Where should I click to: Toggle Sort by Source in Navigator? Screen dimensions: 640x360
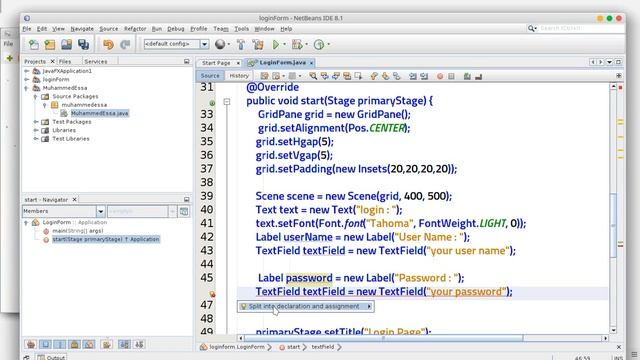[139, 344]
